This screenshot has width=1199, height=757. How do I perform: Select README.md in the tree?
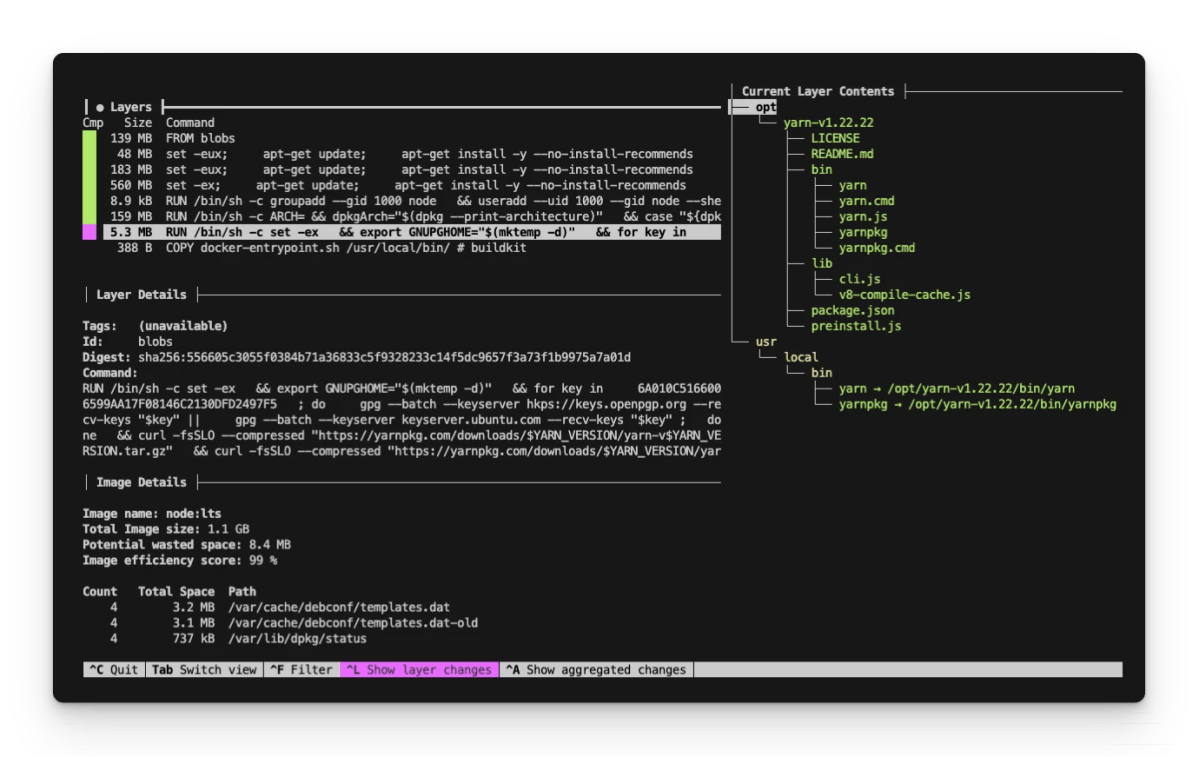[842, 154]
